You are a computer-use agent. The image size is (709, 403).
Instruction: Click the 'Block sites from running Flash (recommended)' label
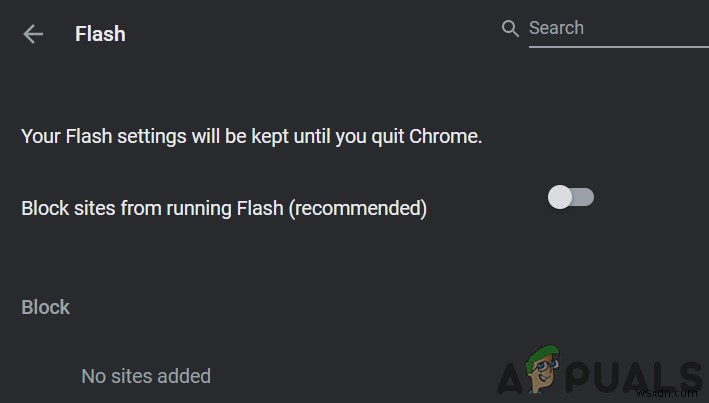224,208
